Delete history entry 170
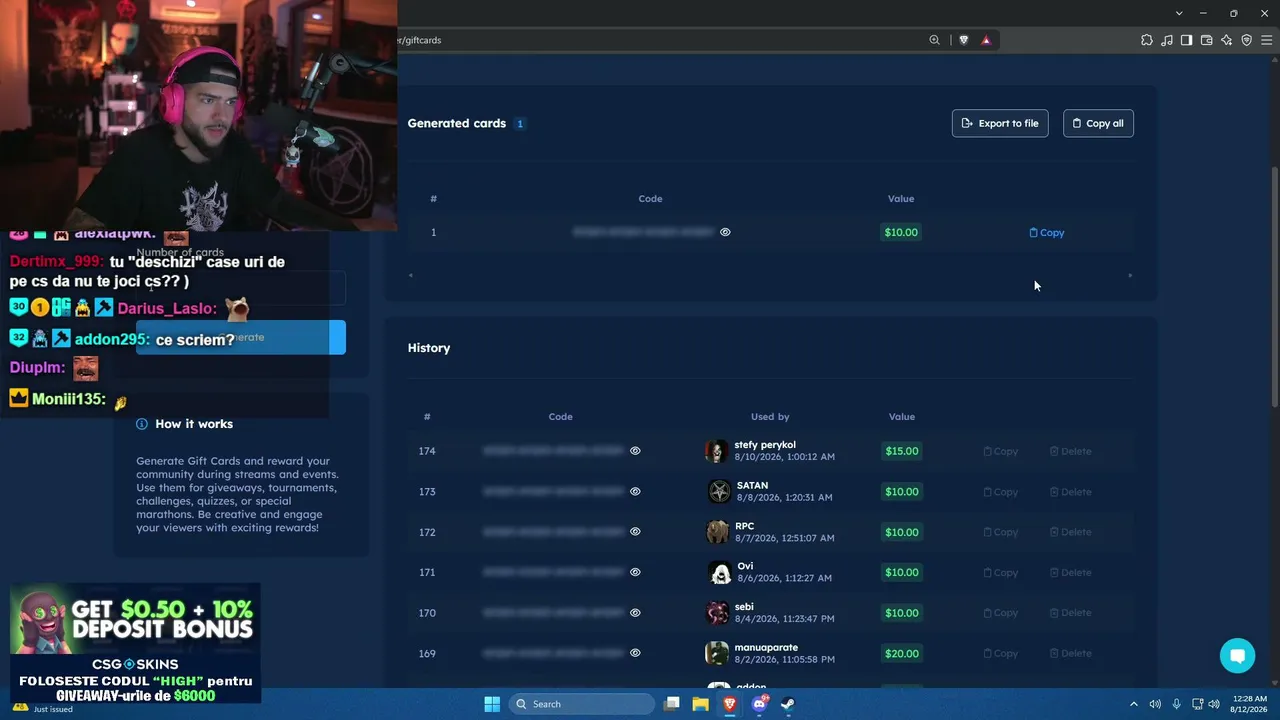1280x720 pixels. click(x=1070, y=613)
